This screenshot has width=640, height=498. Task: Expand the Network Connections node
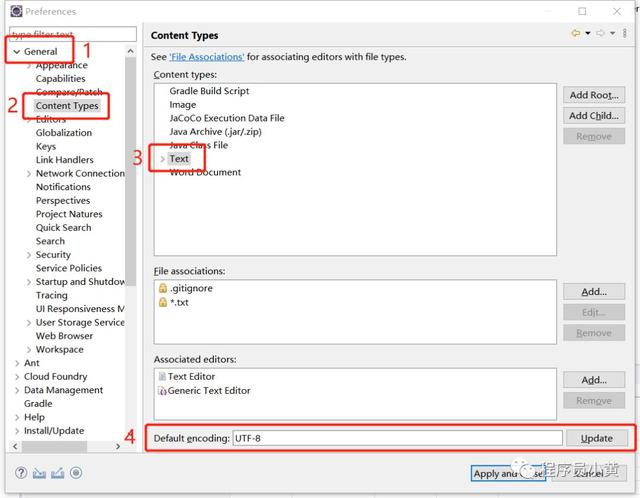click(29, 173)
